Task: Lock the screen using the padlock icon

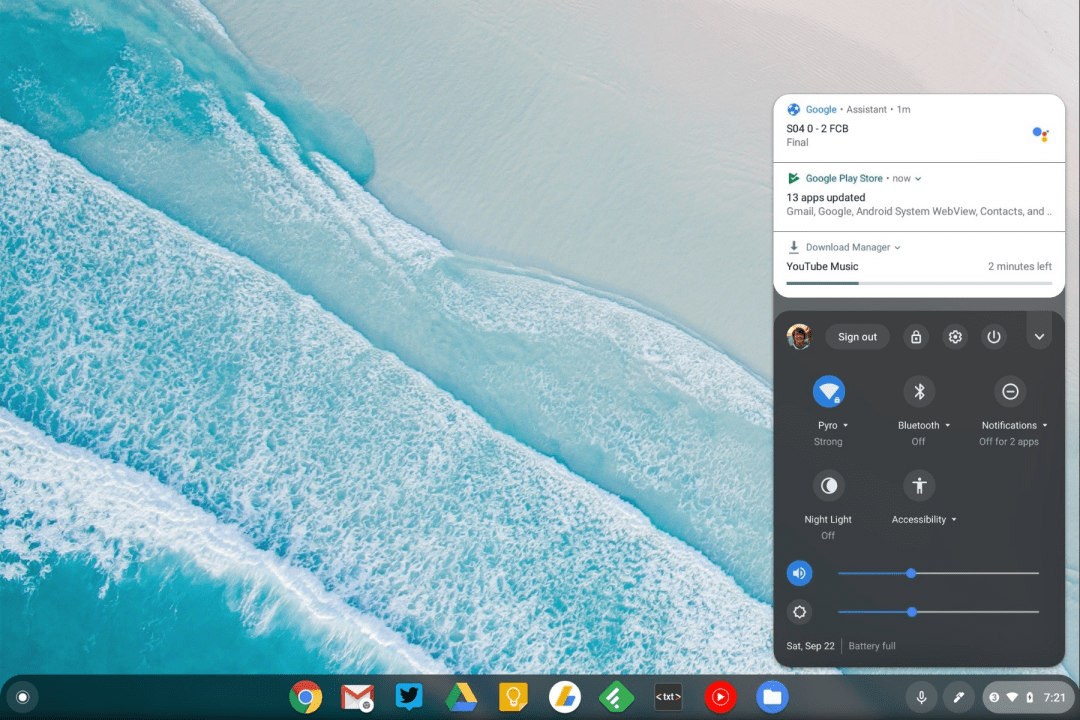Action: tap(916, 336)
